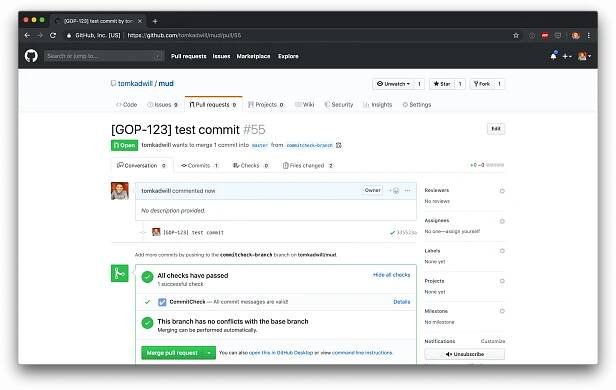This screenshot has width=616, height=390.
Task: Click tomkadwill's avatar next to the comment
Action: 120,191
